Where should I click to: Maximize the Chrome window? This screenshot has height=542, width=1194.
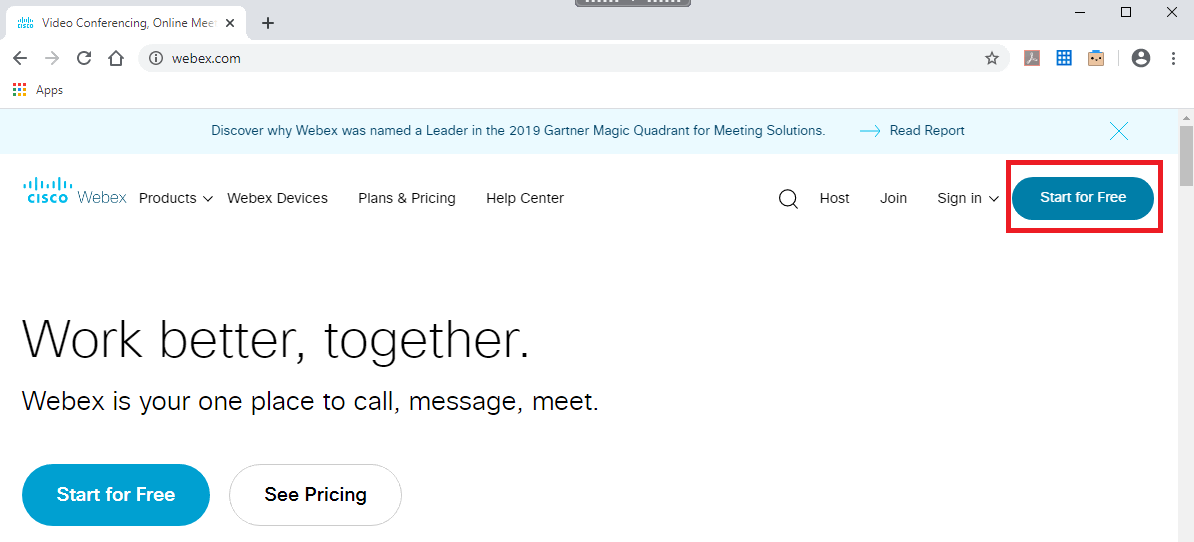click(x=1126, y=12)
